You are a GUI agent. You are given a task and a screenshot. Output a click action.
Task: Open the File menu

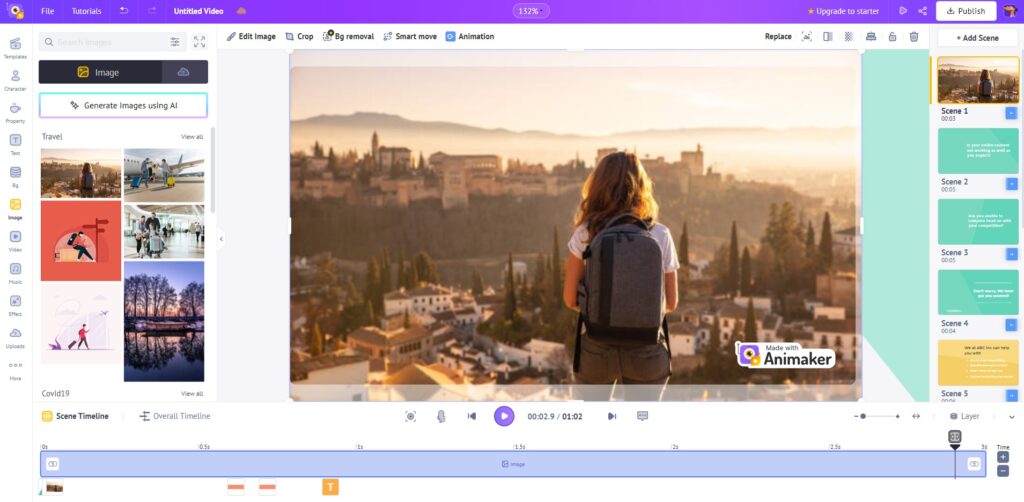tap(48, 11)
